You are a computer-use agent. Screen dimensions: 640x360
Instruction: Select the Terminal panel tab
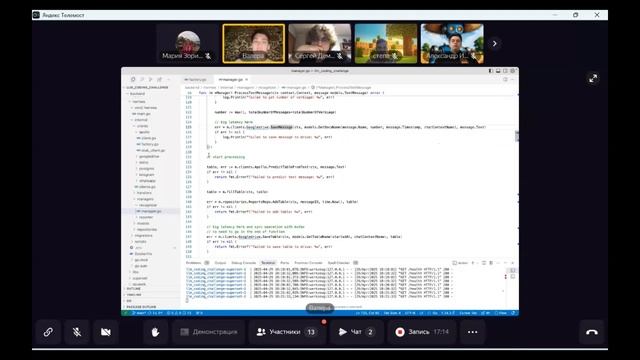(268, 263)
